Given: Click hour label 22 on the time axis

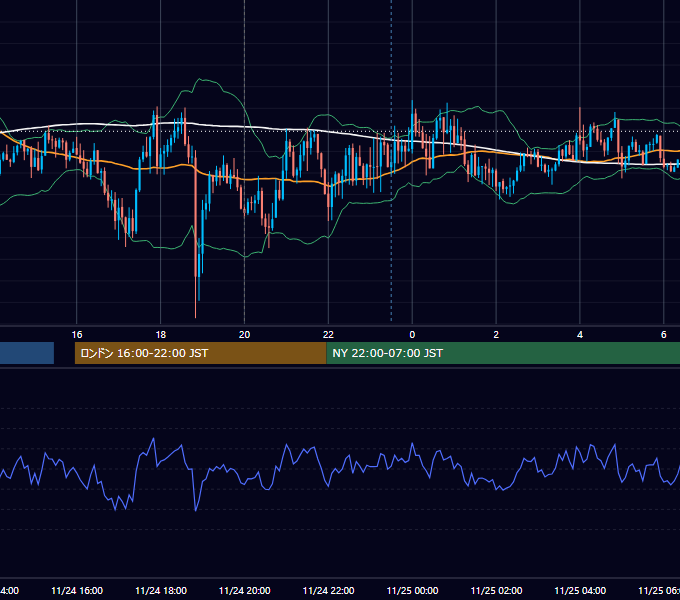Looking at the screenshot, I should click(x=328, y=335).
